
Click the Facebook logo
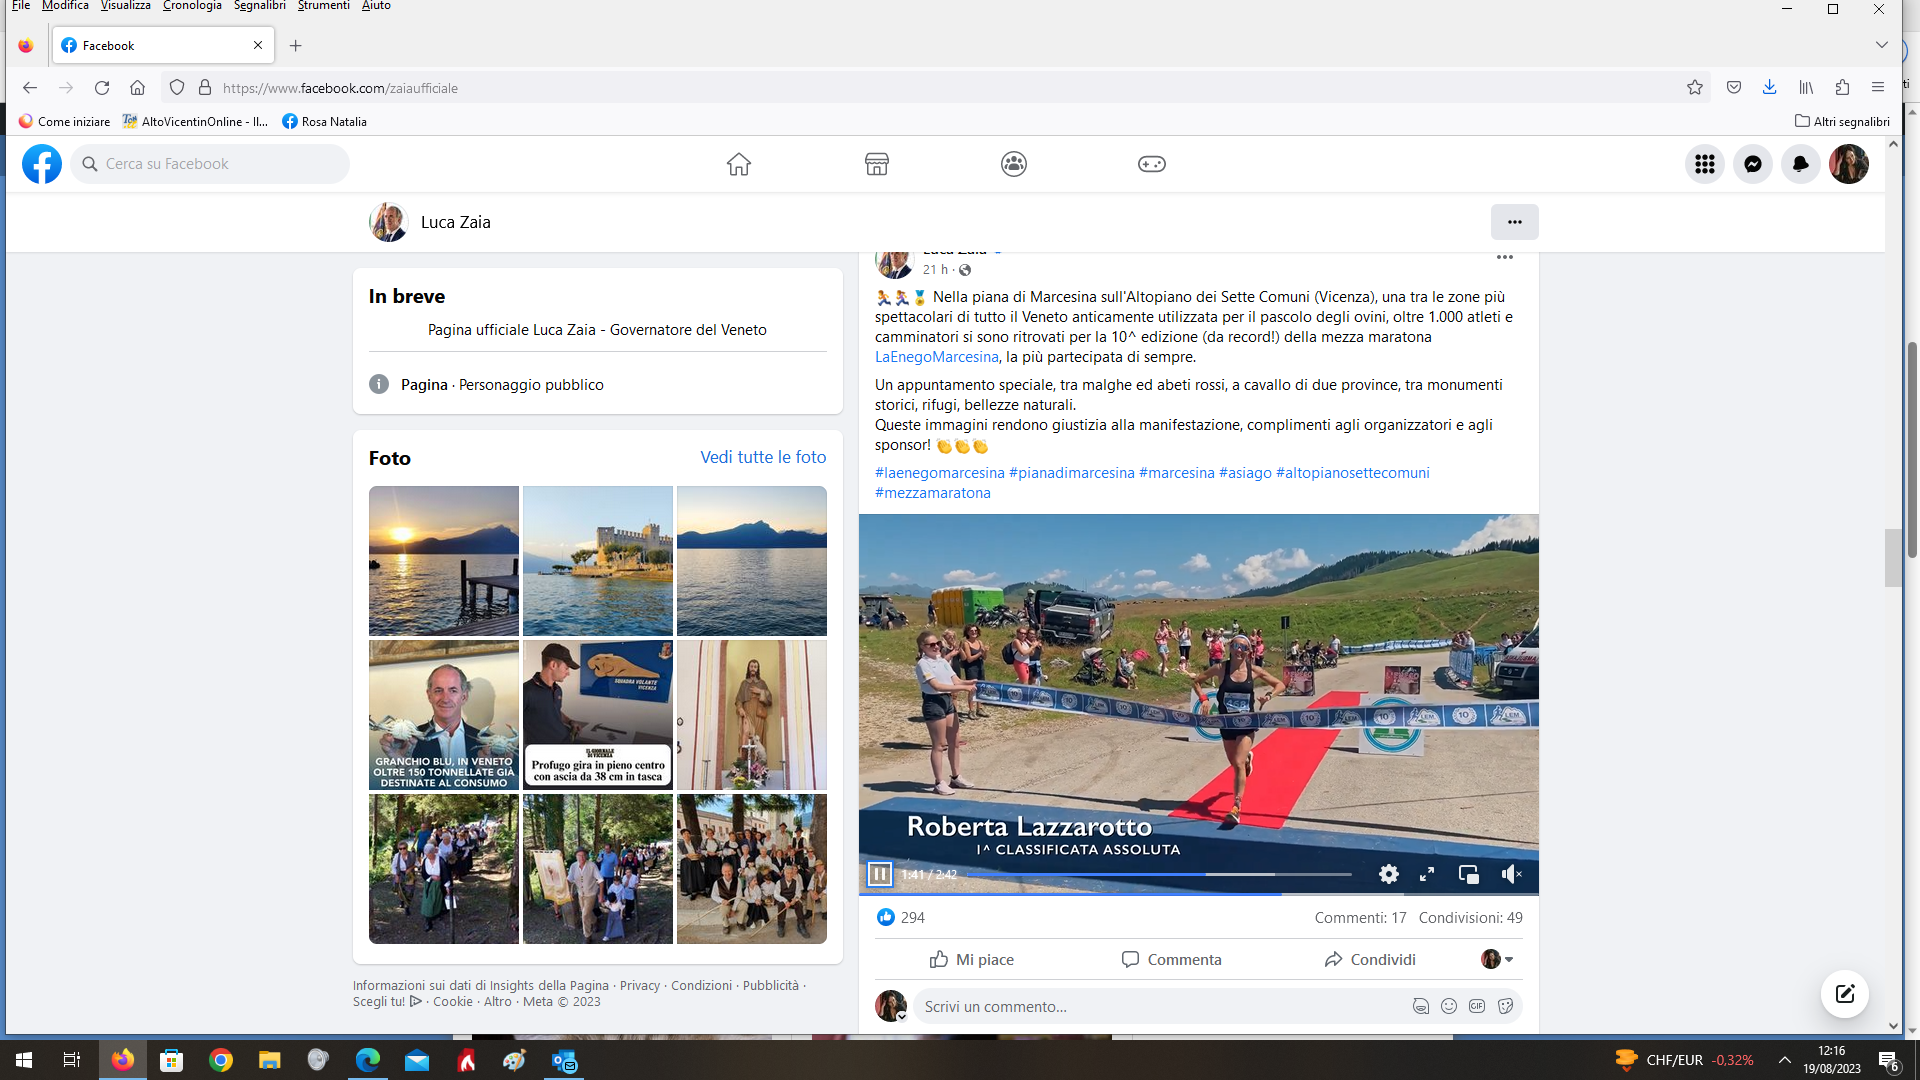point(42,164)
